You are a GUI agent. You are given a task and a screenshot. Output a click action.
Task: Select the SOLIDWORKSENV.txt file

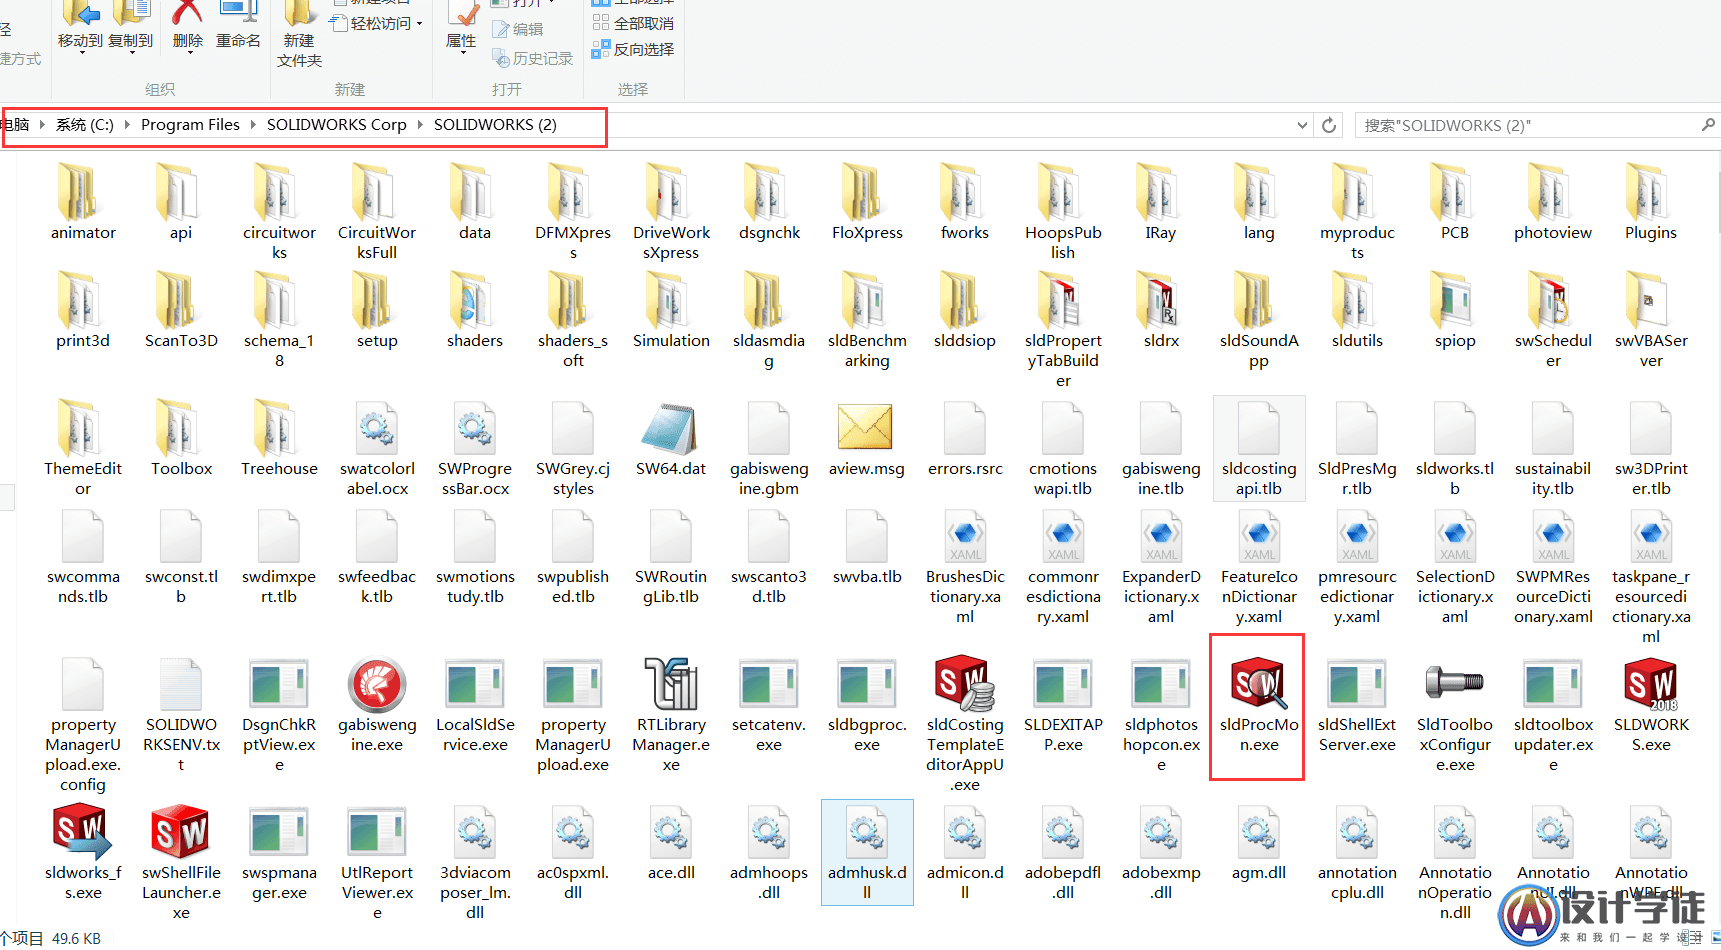(180, 715)
